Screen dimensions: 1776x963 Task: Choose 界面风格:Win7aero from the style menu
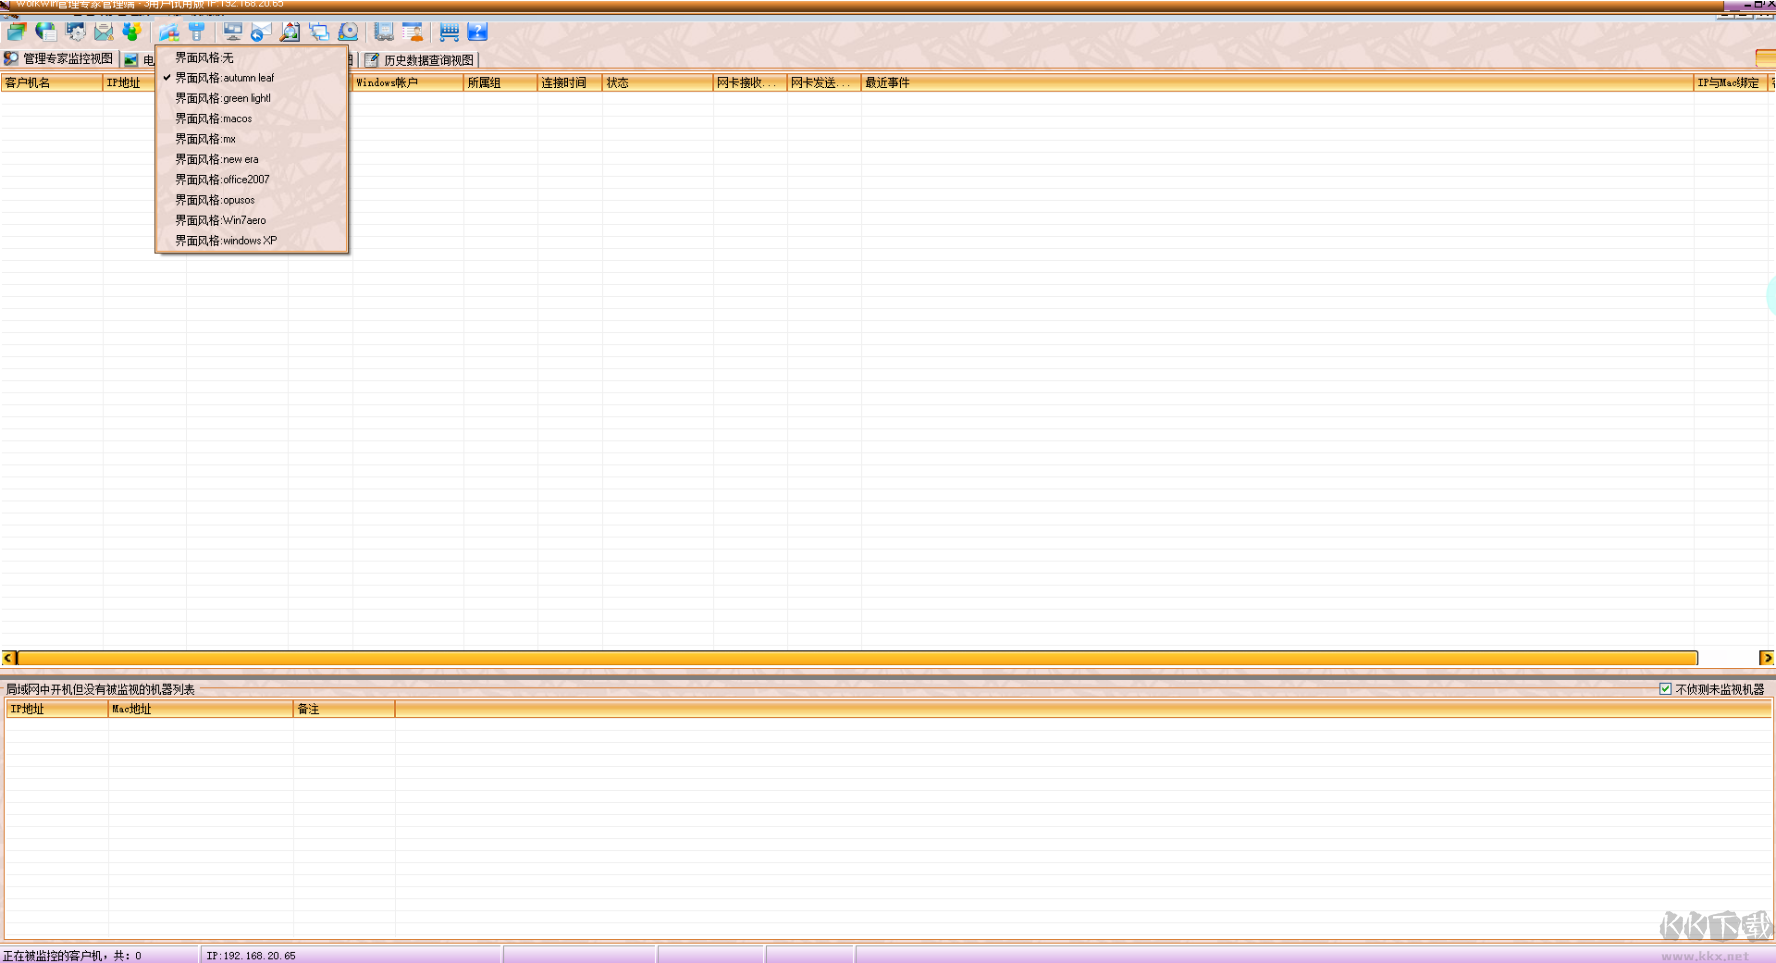[219, 220]
